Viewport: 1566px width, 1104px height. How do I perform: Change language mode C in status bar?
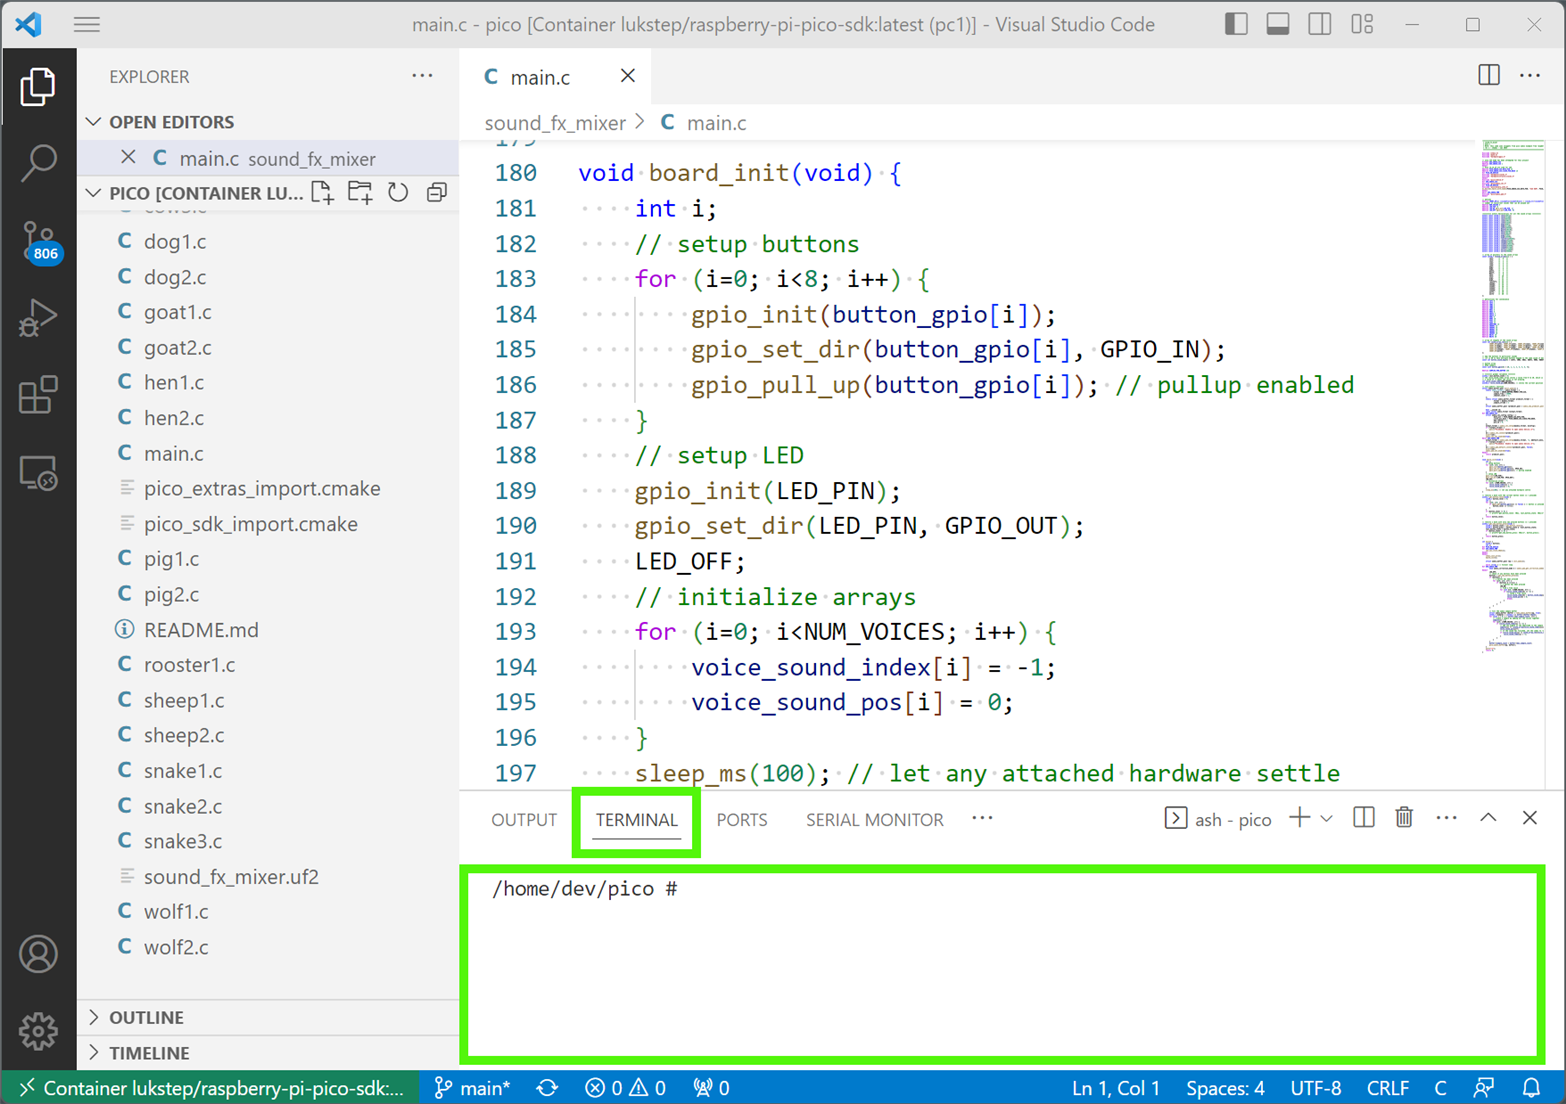click(x=1440, y=1088)
